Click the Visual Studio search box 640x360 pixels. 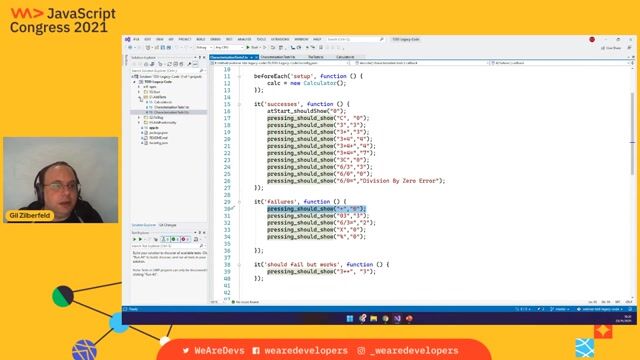pos(355,40)
